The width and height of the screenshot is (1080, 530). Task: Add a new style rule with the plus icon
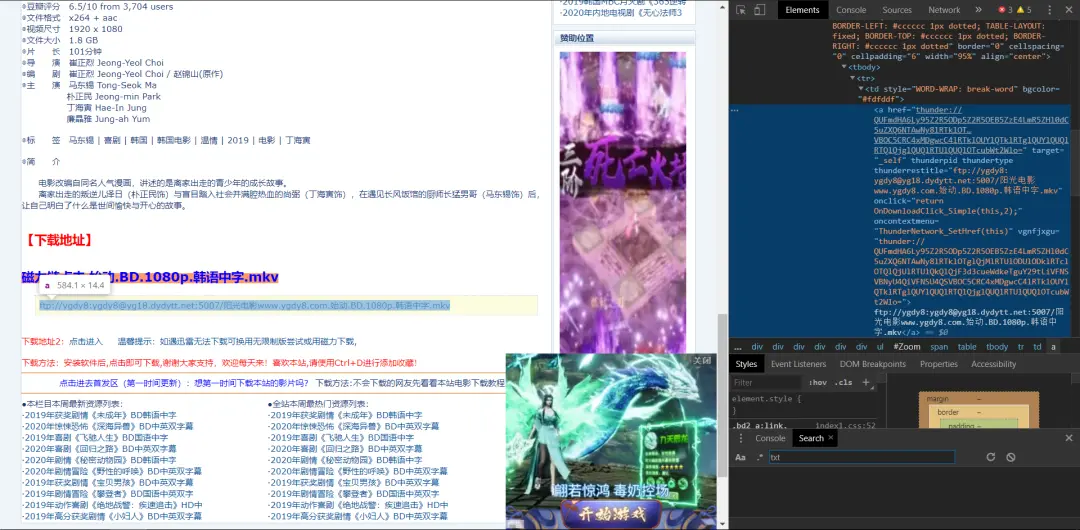click(866, 383)
